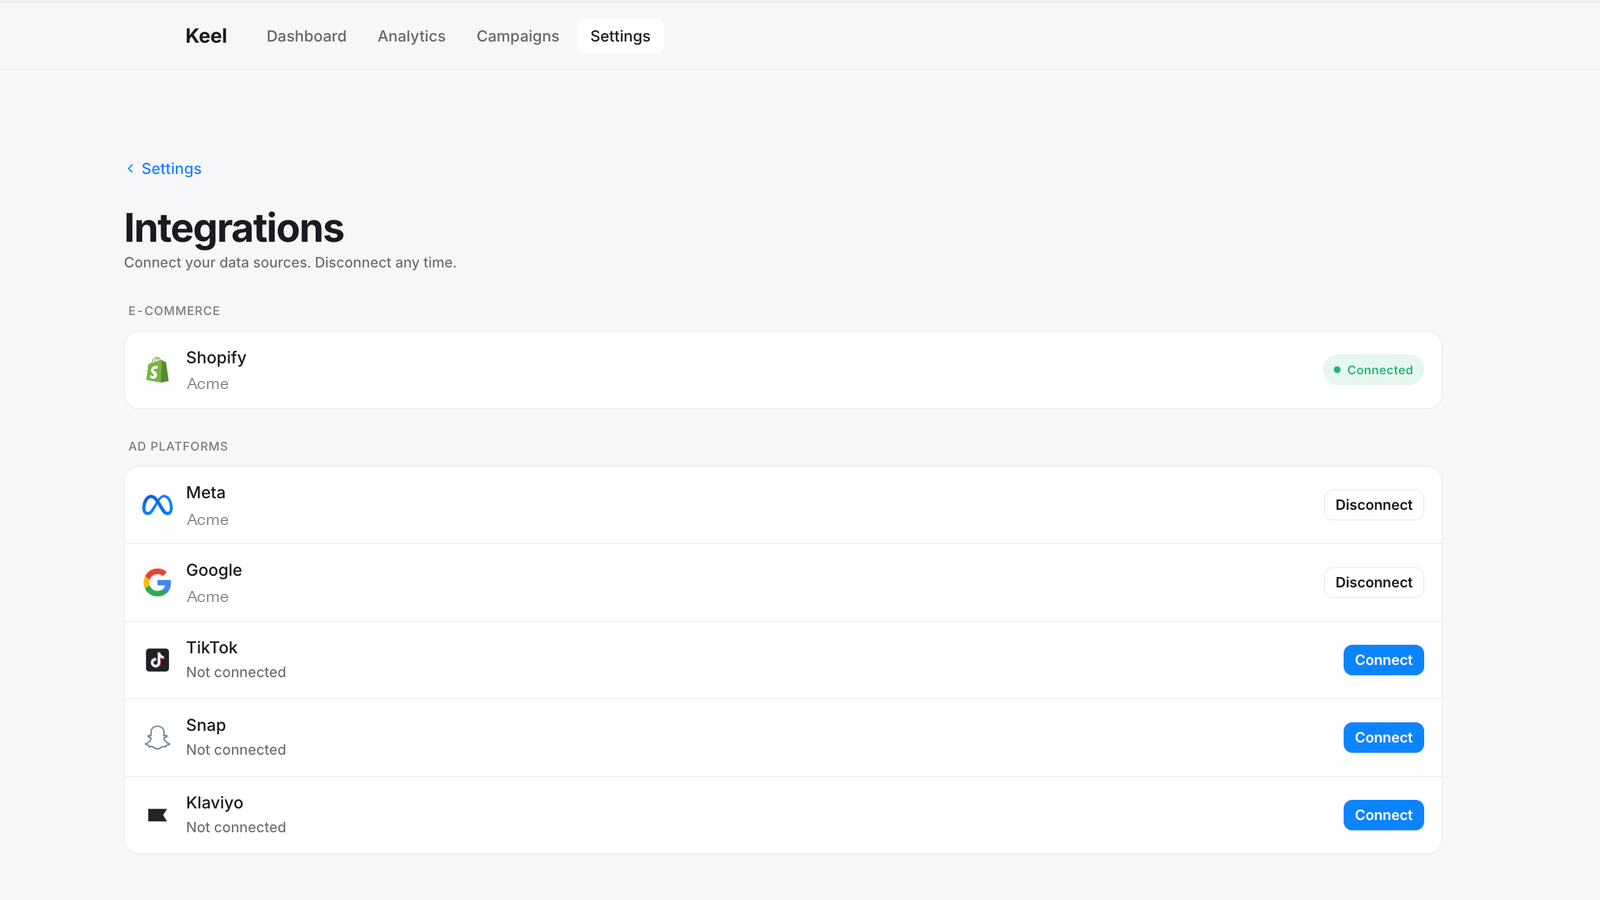Click the Acme account under Meta
This screenshot has height=900, width=1600.
(208, 520)
